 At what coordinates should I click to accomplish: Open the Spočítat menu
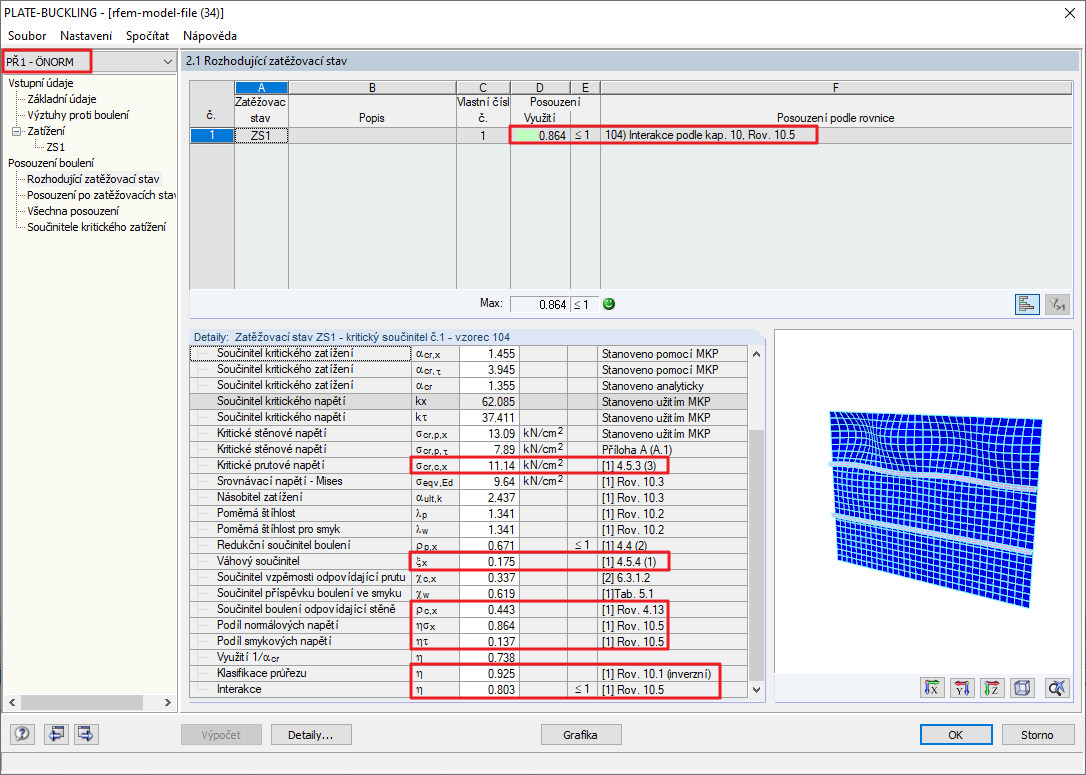tap(148, 35)
